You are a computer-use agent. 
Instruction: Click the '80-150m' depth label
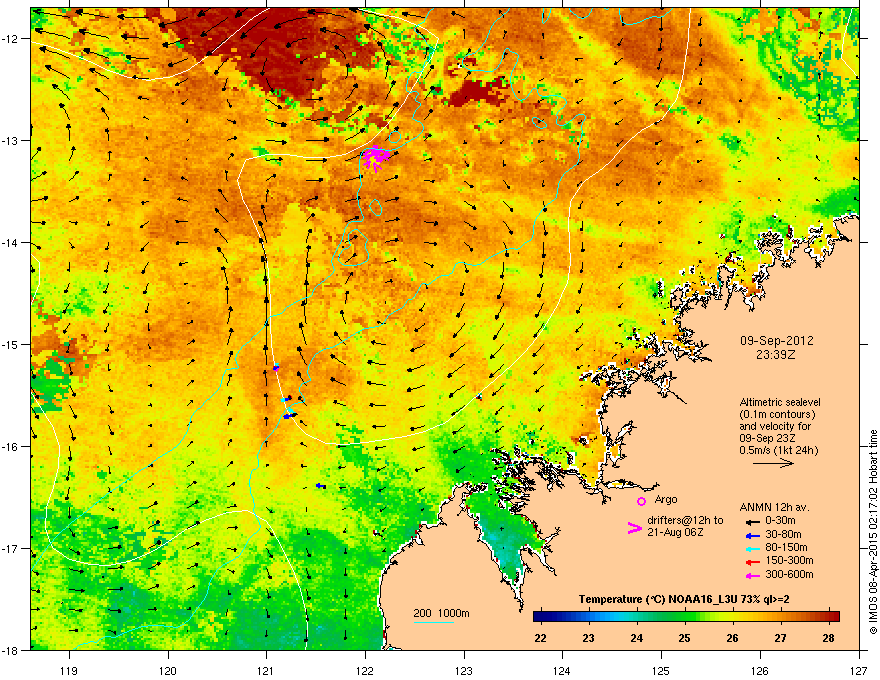point(786,547)
